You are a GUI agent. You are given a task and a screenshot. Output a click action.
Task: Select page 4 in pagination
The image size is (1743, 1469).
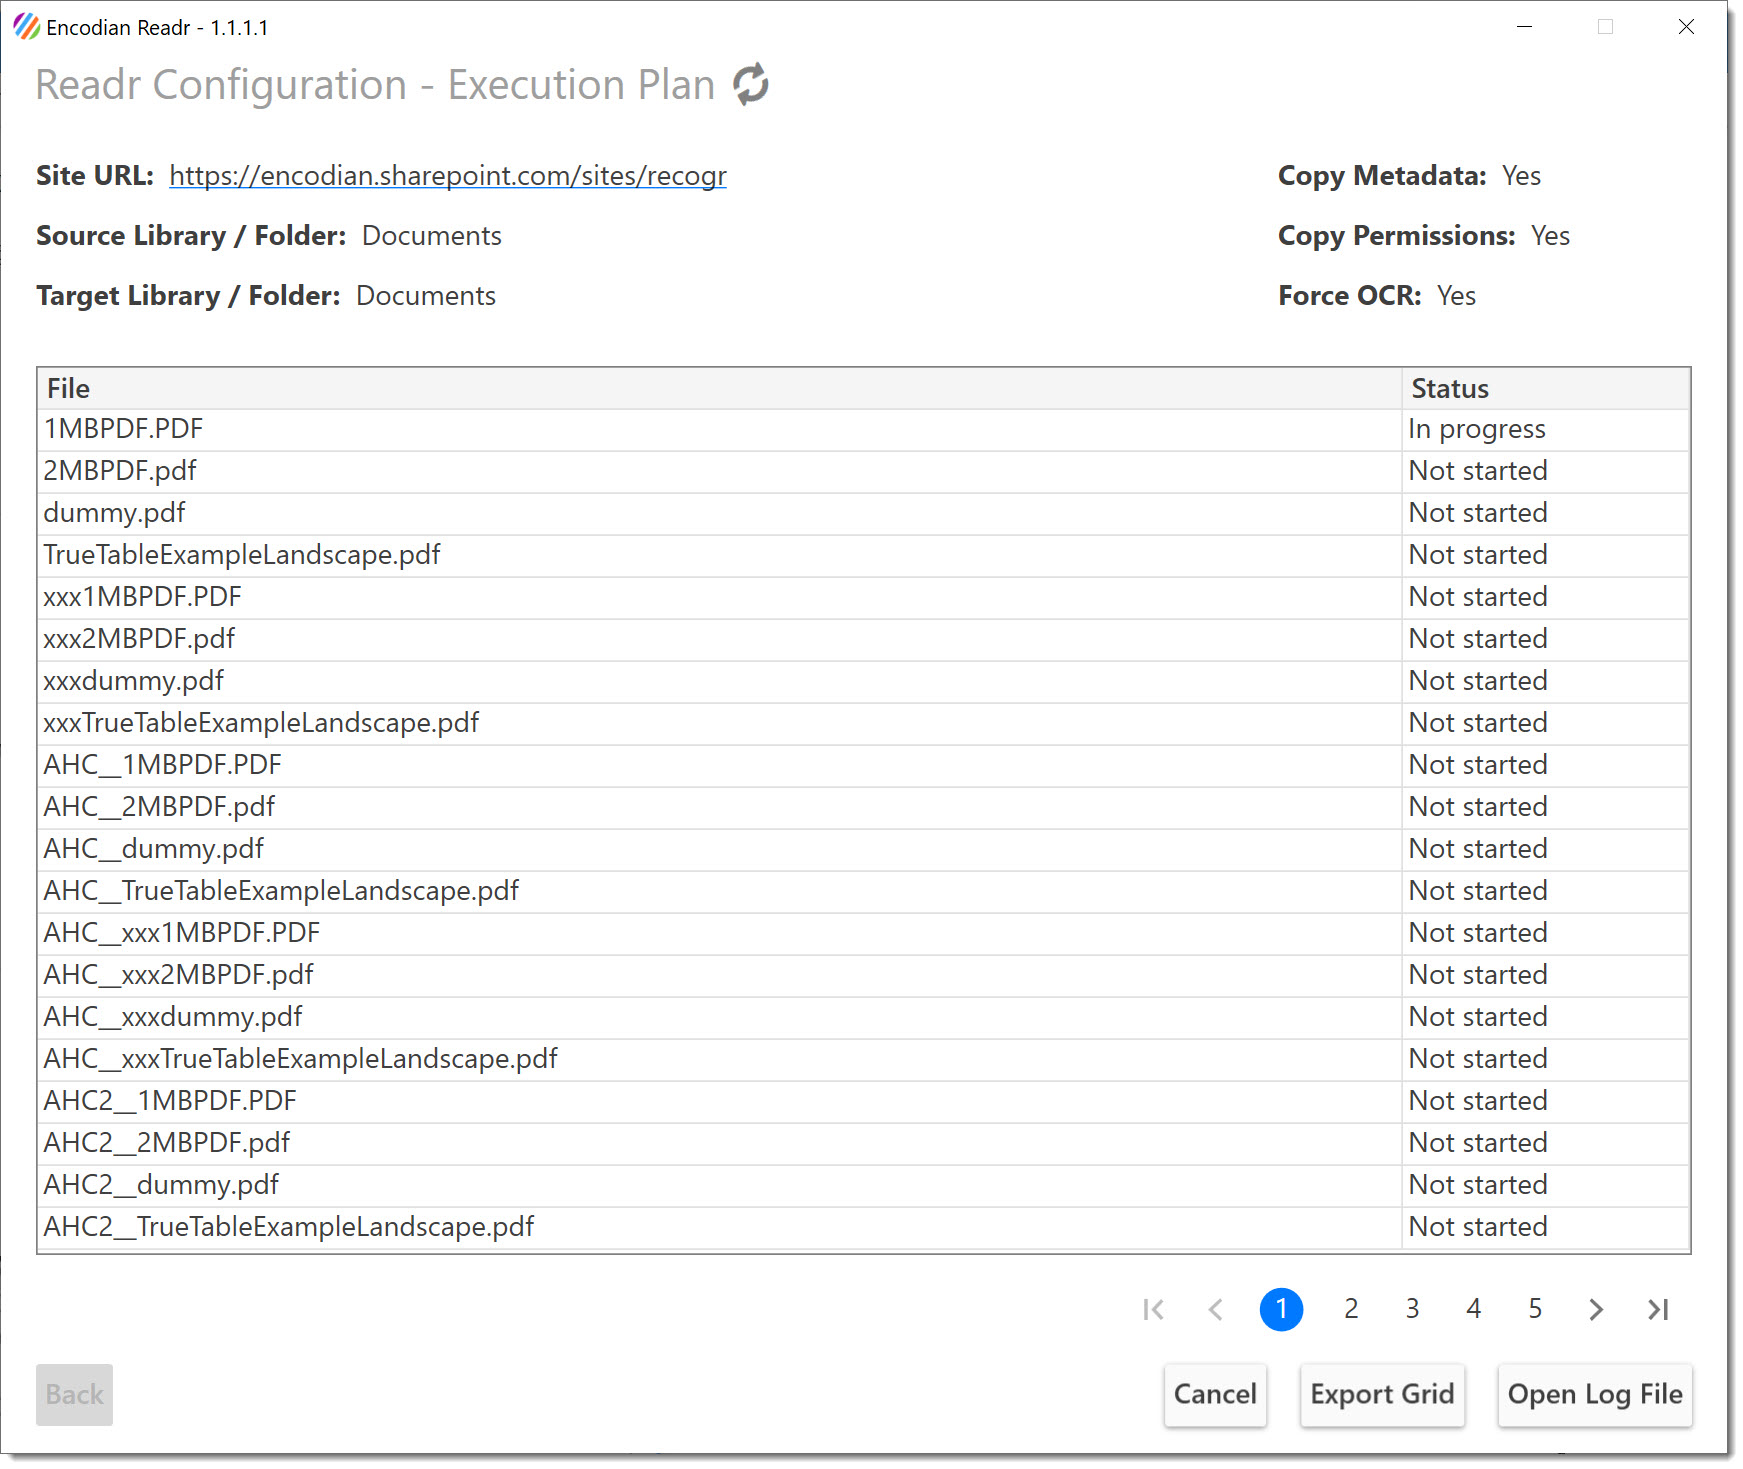coord(1473,1309)
